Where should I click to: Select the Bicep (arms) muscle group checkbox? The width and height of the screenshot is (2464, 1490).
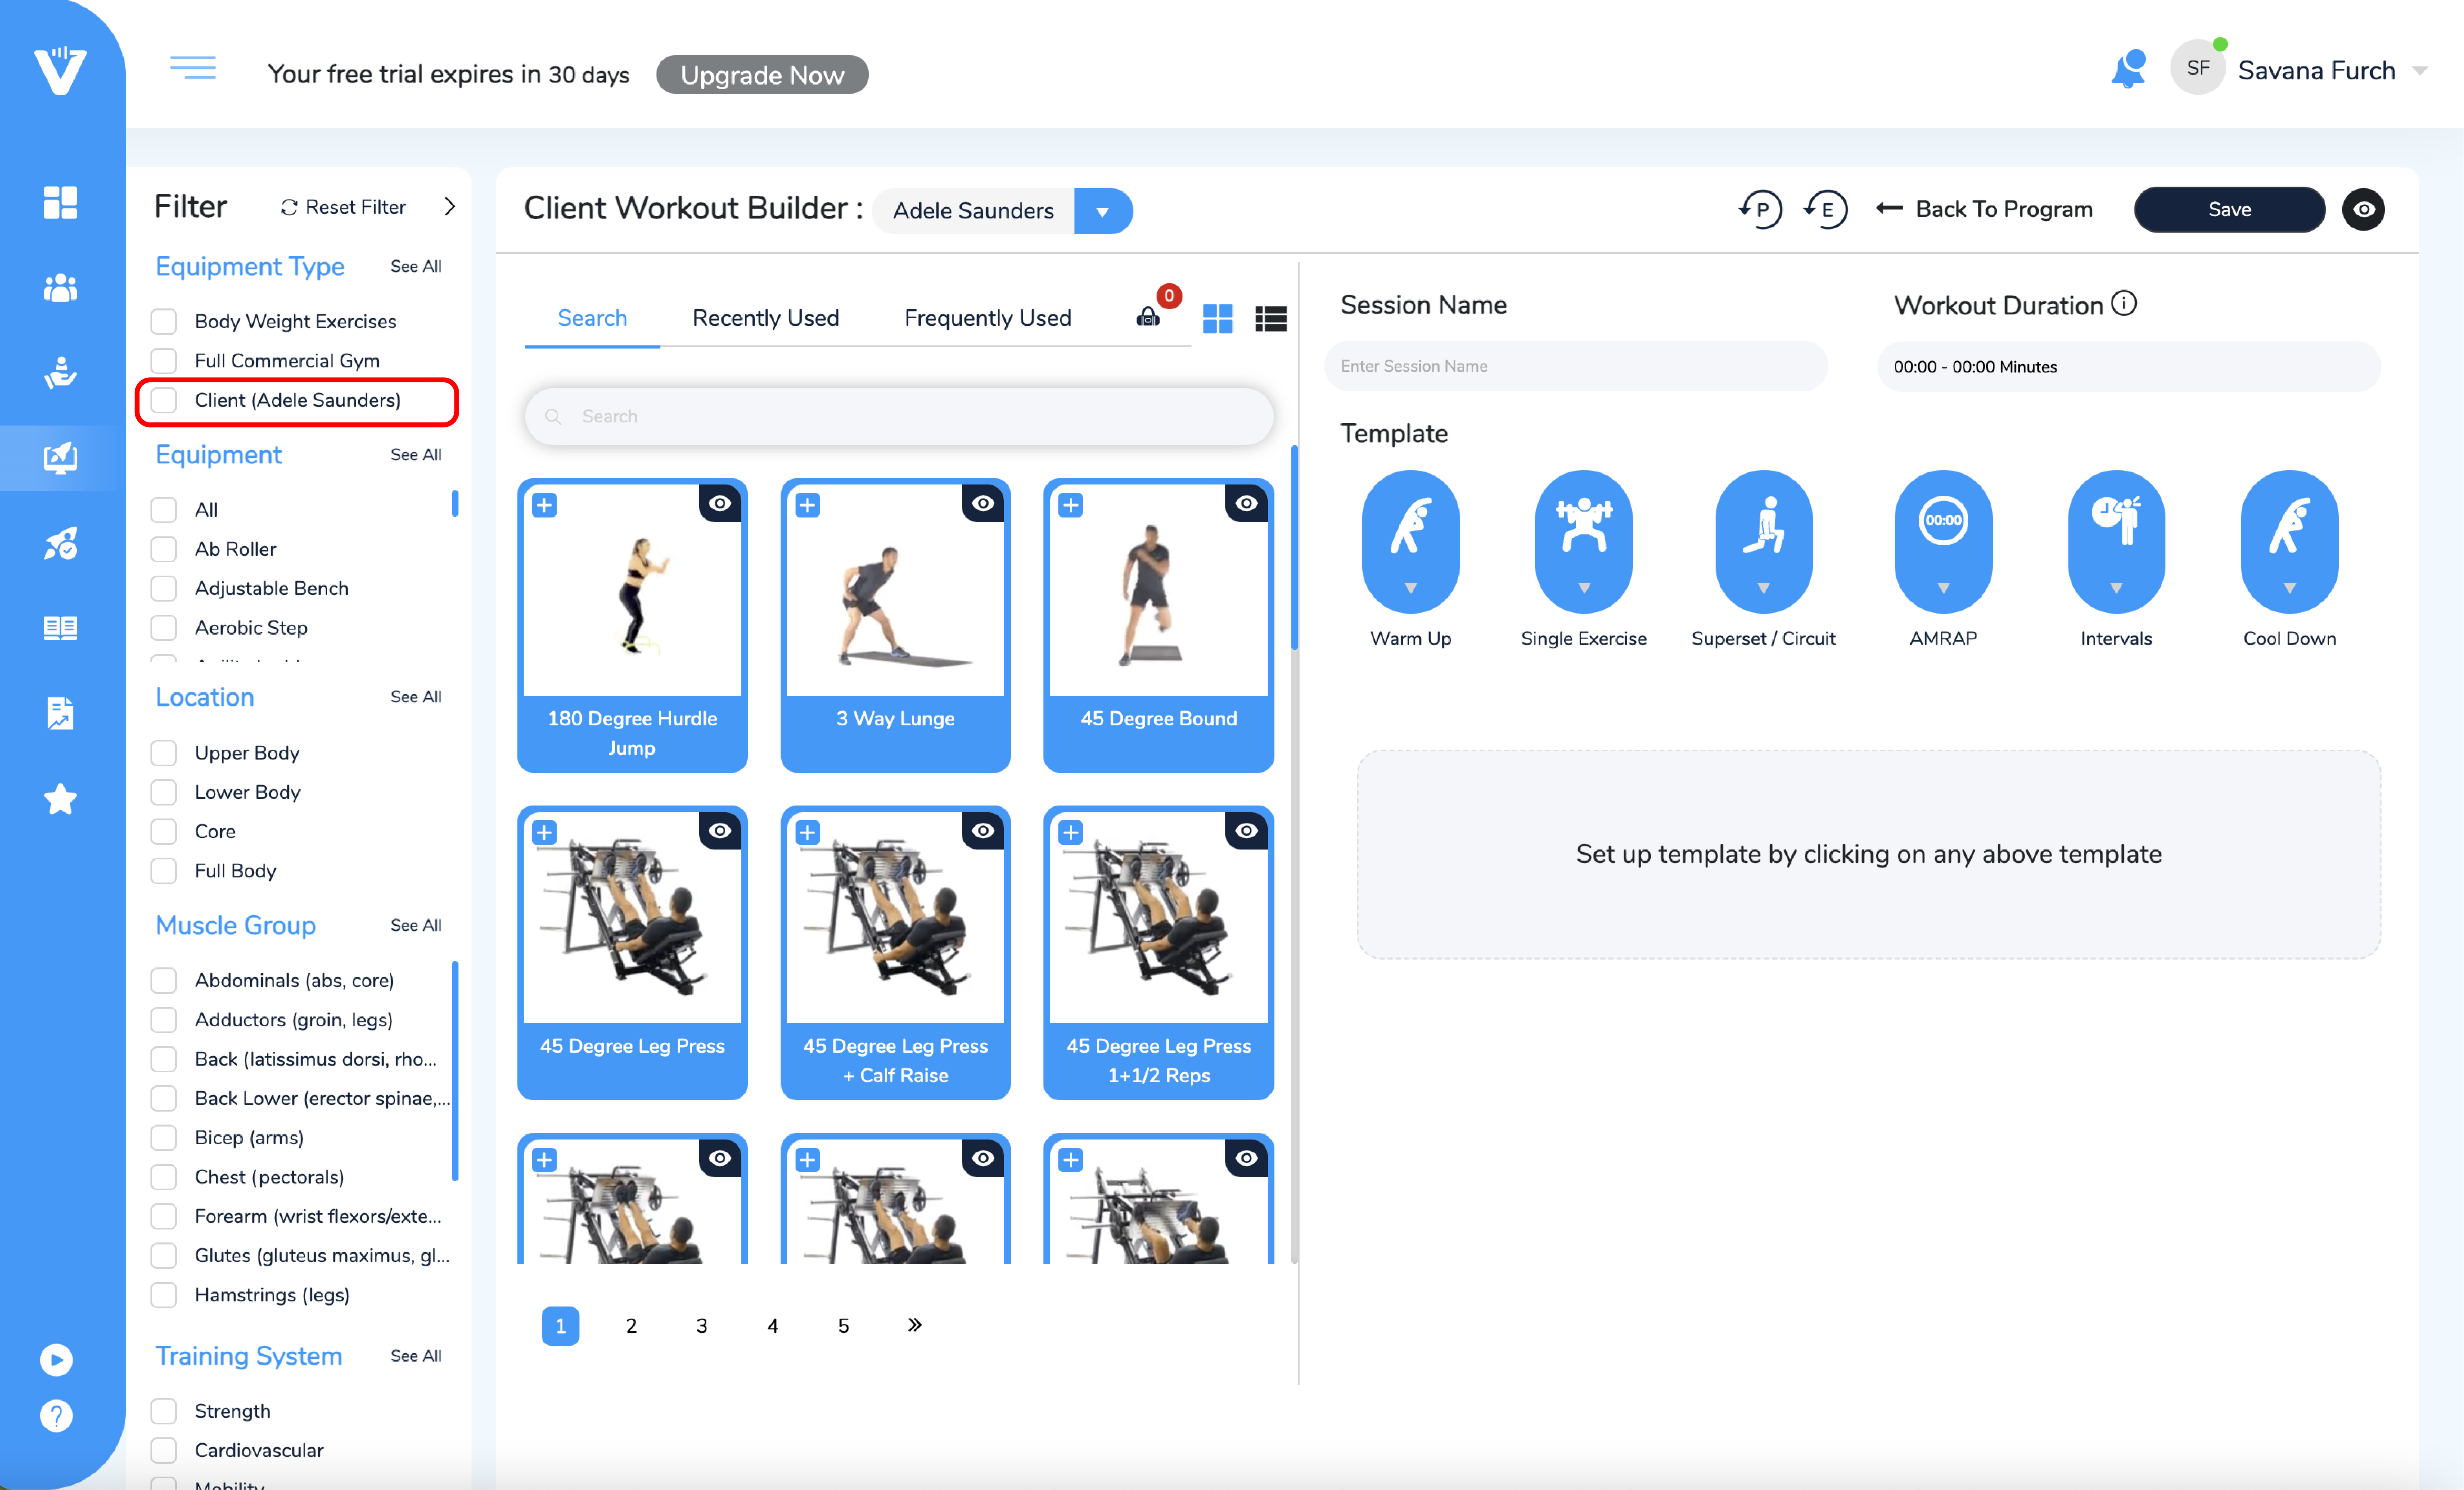tap(163, 1137)
